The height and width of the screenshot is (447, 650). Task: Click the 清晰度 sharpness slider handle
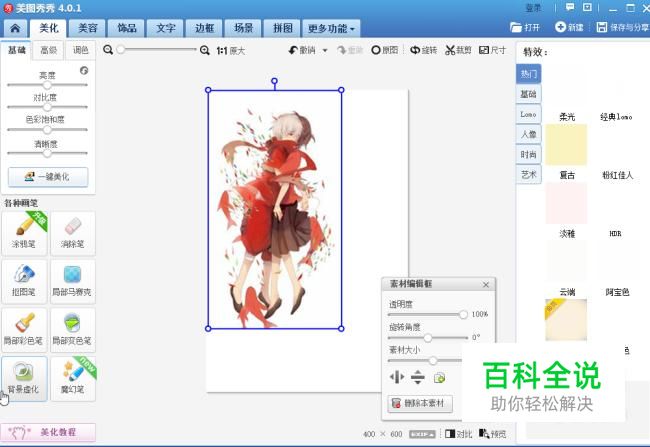click(x=47, y=153)
